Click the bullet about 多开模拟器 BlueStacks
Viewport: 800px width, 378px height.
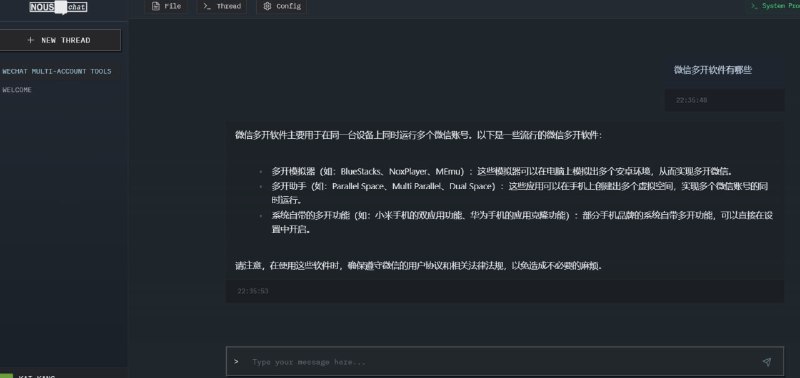(503, 171)
